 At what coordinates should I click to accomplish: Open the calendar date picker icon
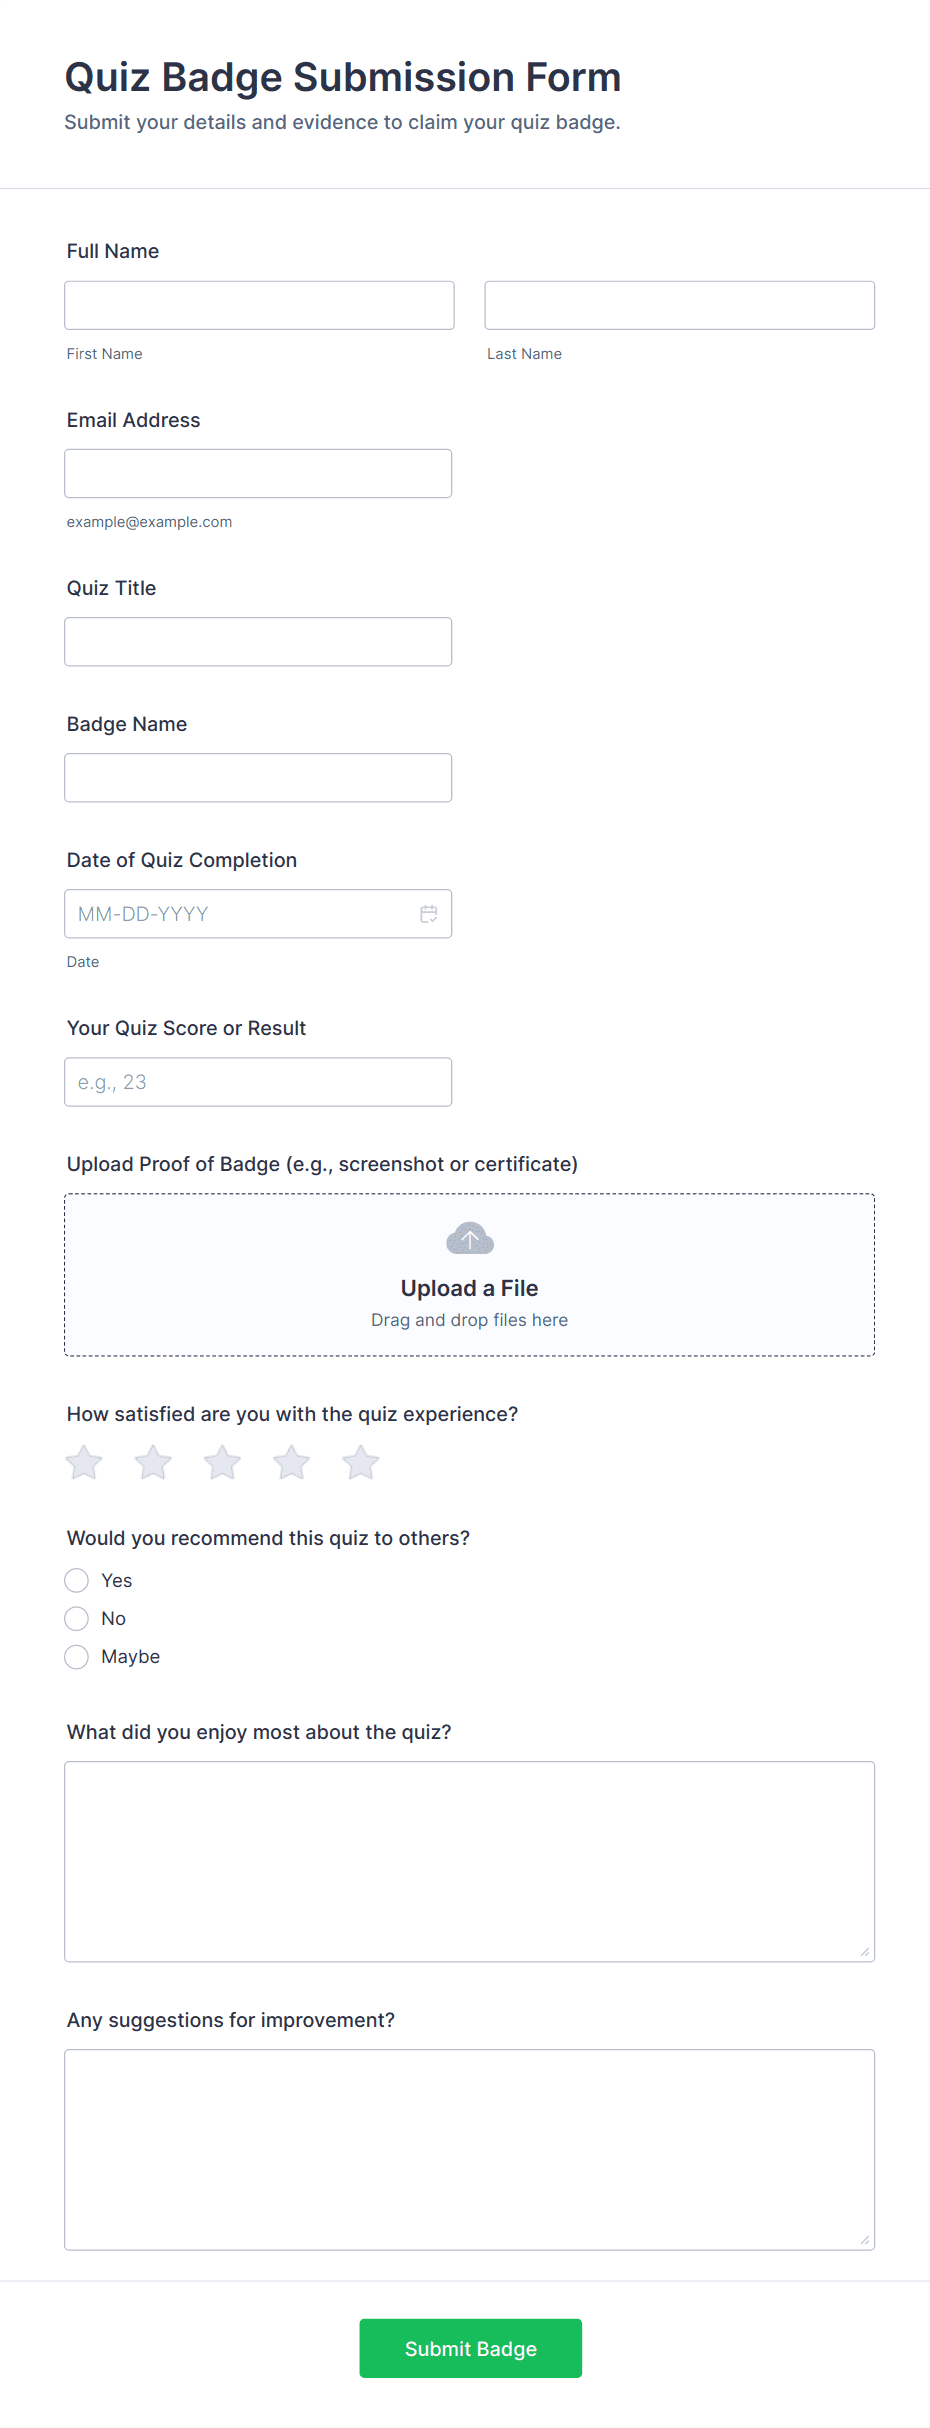(429, 914)
